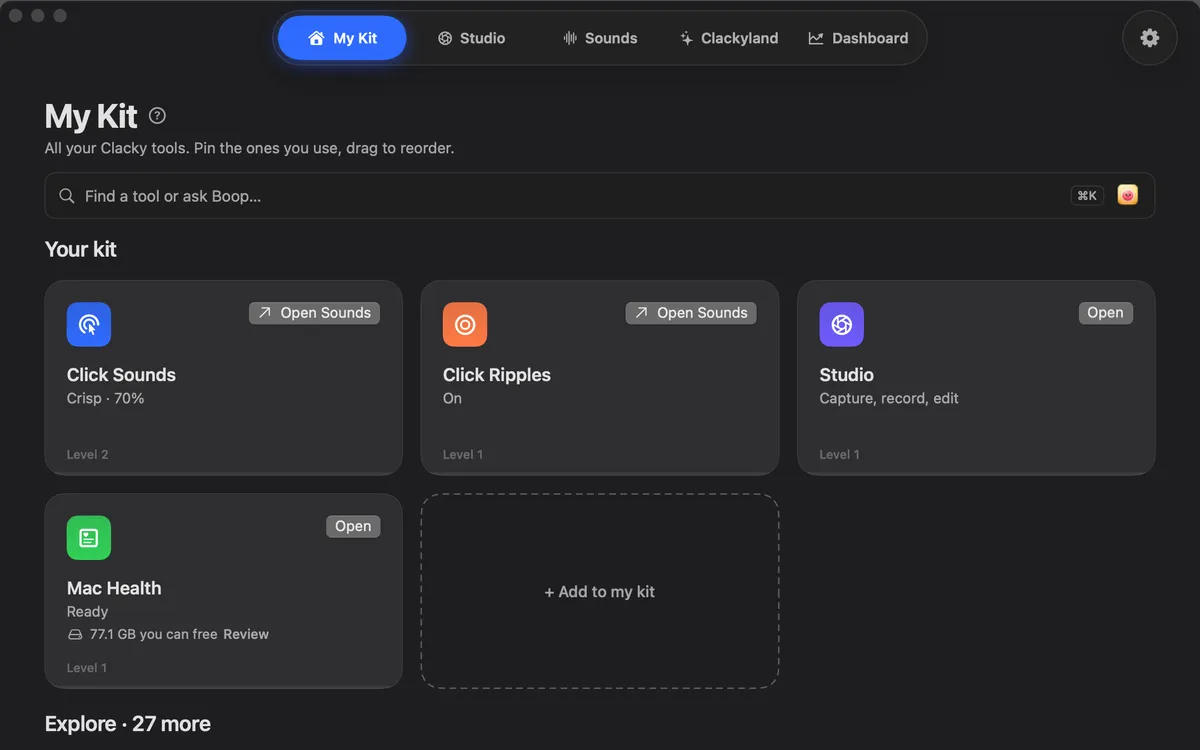Click the On status under Click Ripples
This screenshot has width=1200, height=750.
point(452,398)
